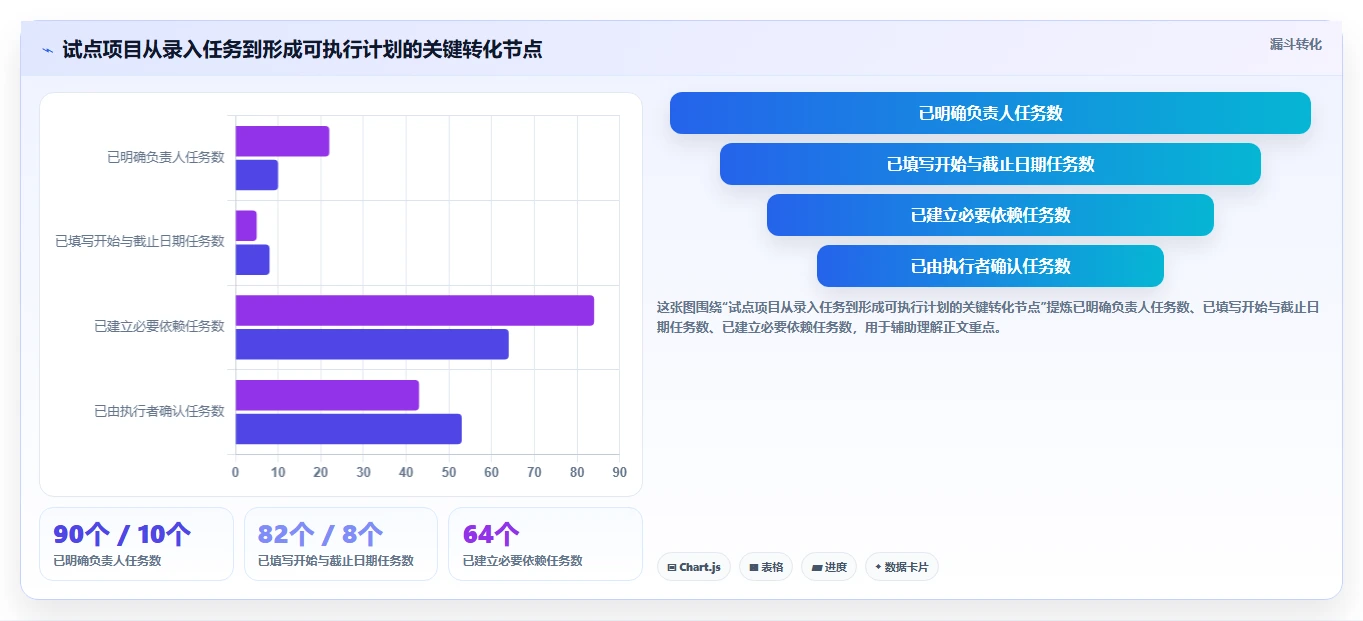Click the x-axis tick label 60
This screenshot has height=621, width=1363.
[x=491, y=472]
